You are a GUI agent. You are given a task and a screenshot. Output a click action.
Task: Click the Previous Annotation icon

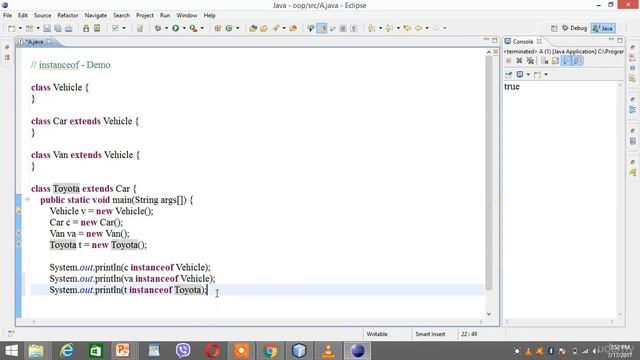(x=389, y=28)
